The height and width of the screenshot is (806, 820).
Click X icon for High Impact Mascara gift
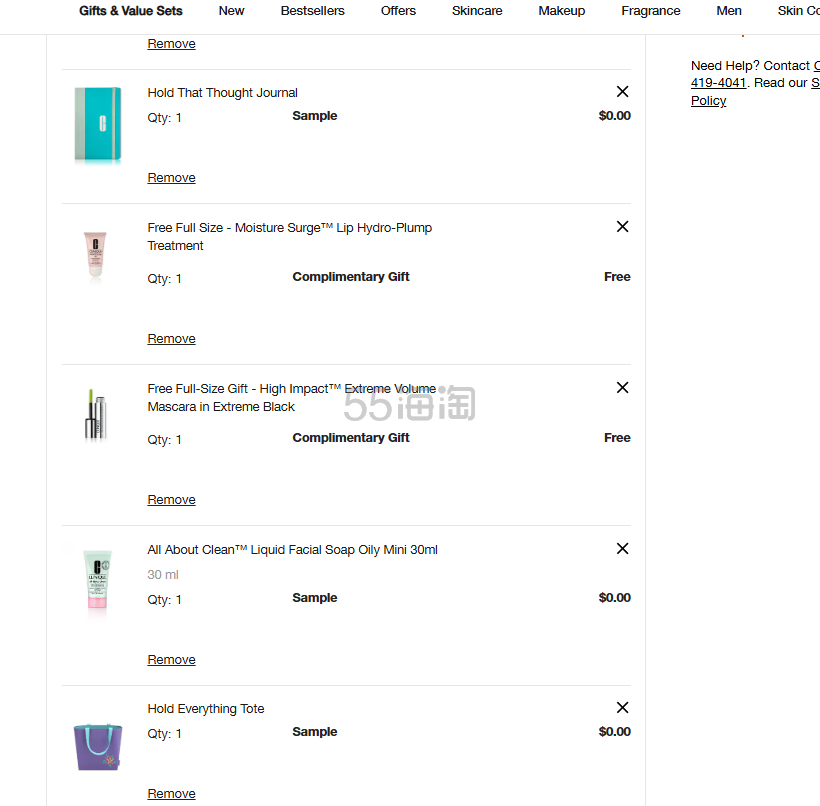(622, 388)
